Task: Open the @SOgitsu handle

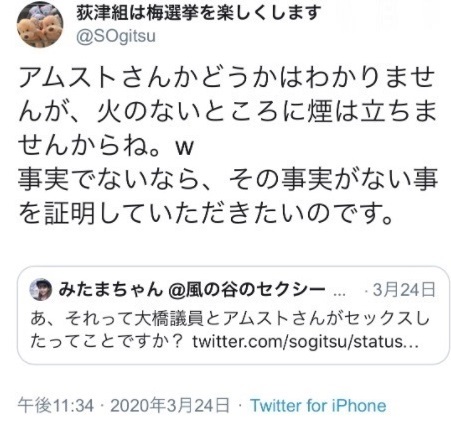Action: pyautogui.click(x=116, y=37)
